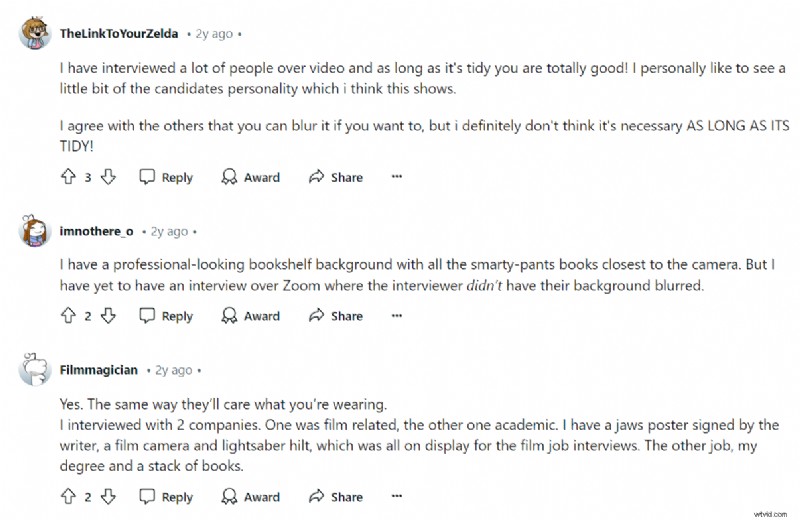
Task: Share TheLinkToYourZelda's comment
Action: [336, 177]
